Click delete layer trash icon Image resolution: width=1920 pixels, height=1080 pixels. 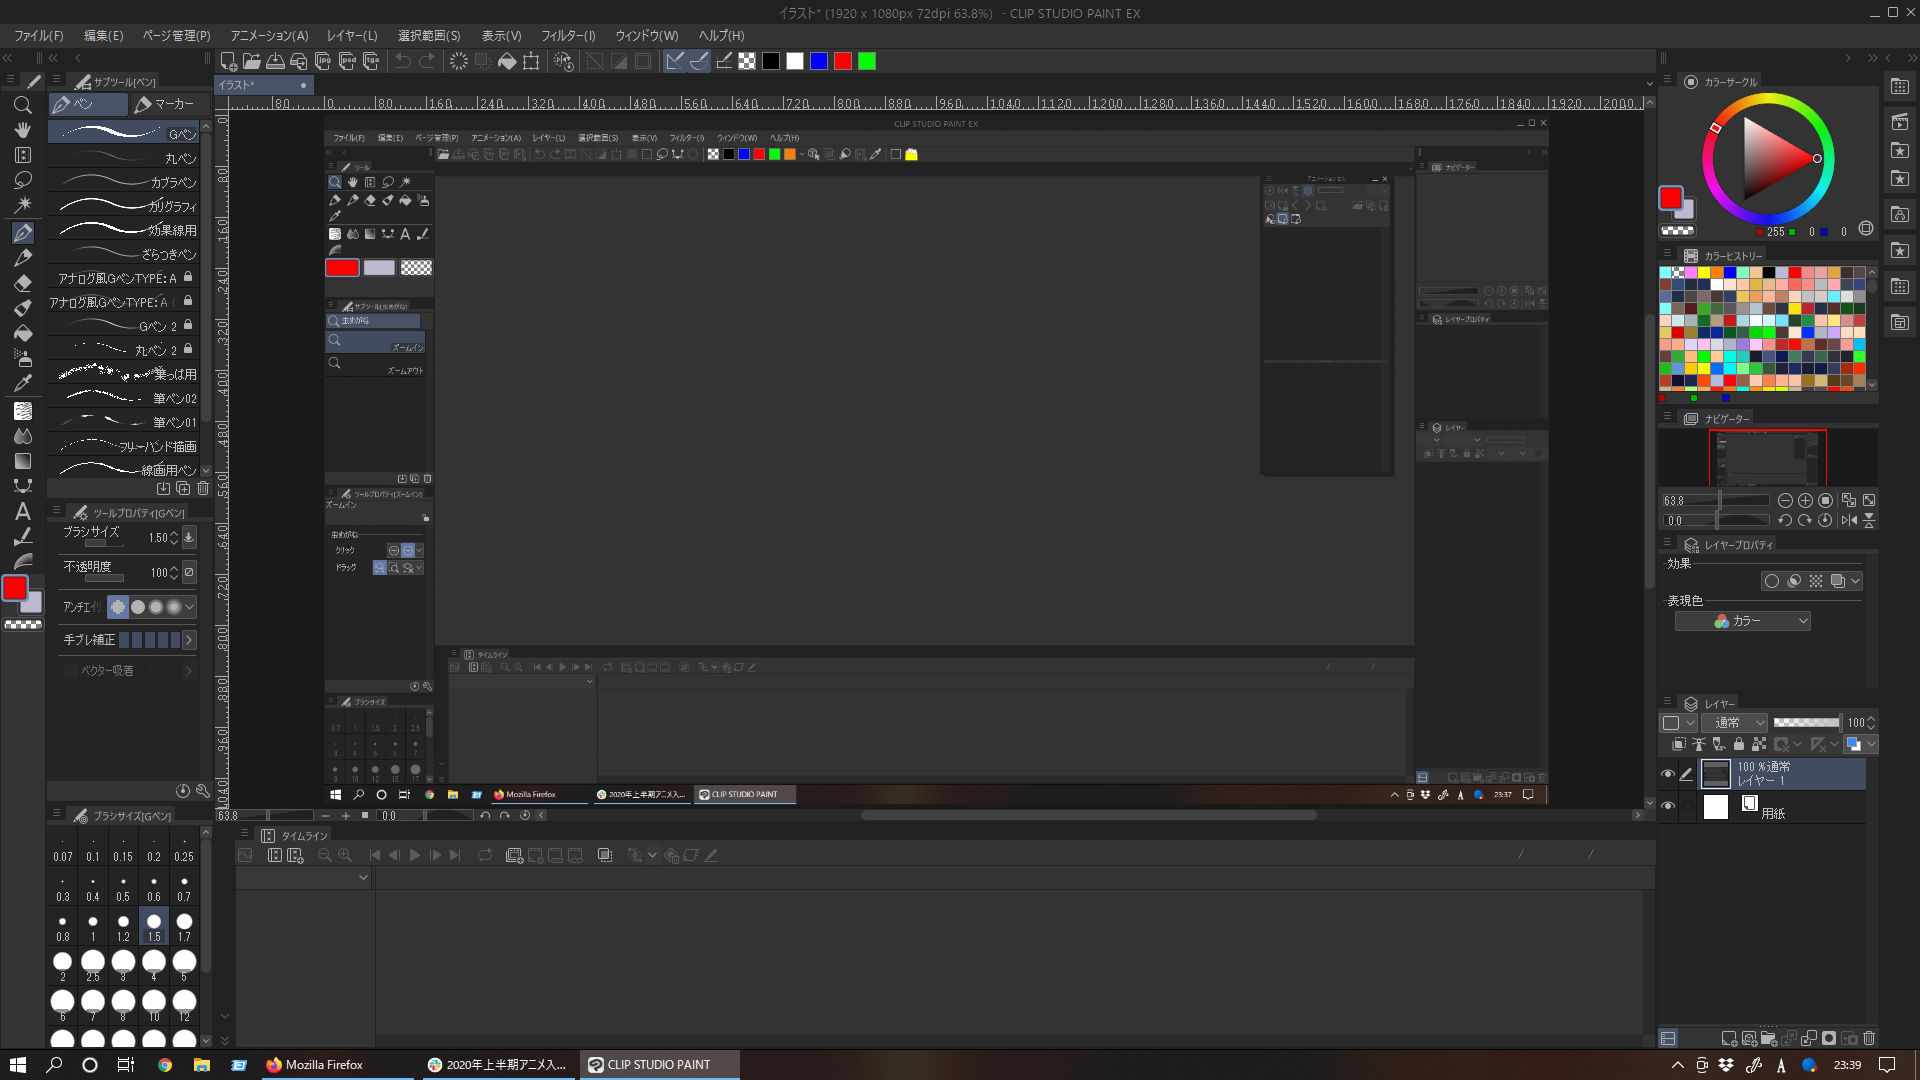[1869, 1039]
